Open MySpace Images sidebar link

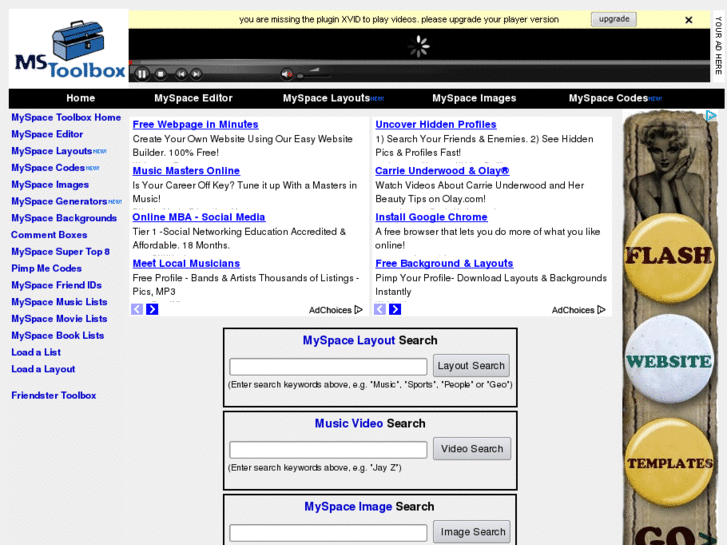click(50, 185)
